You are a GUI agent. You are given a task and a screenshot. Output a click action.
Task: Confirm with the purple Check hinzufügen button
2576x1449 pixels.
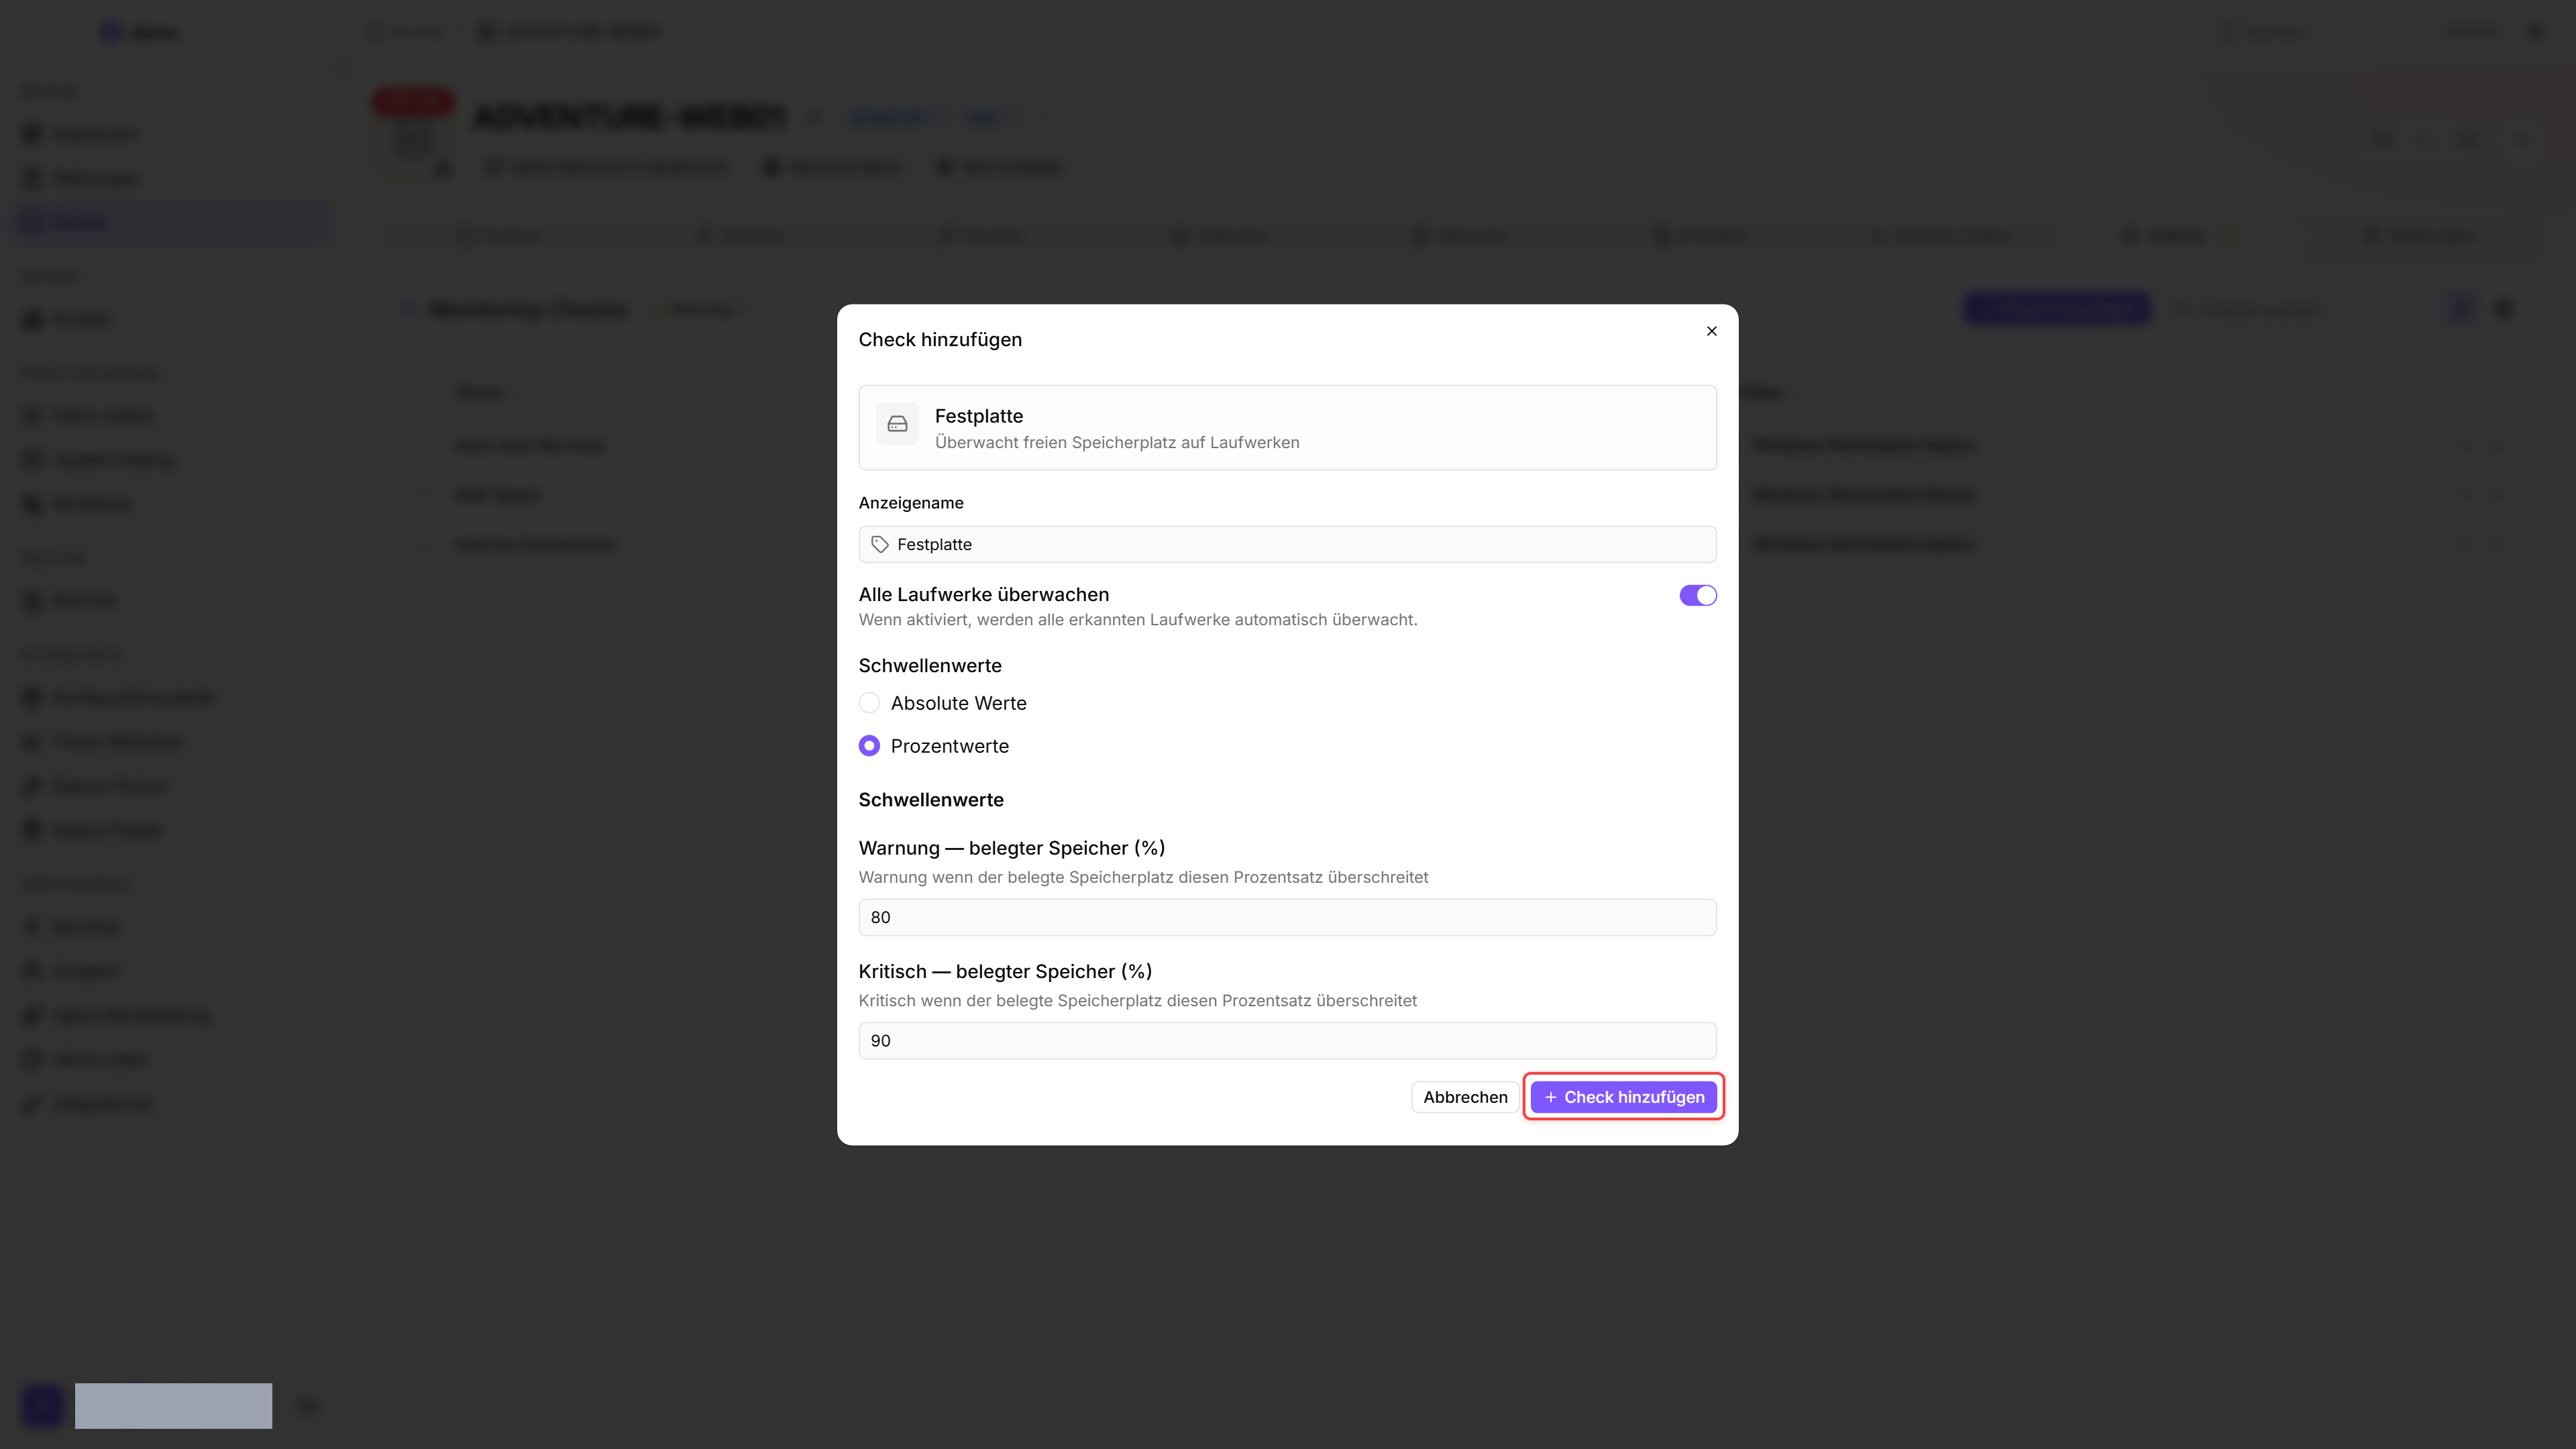(1623, 1097)
